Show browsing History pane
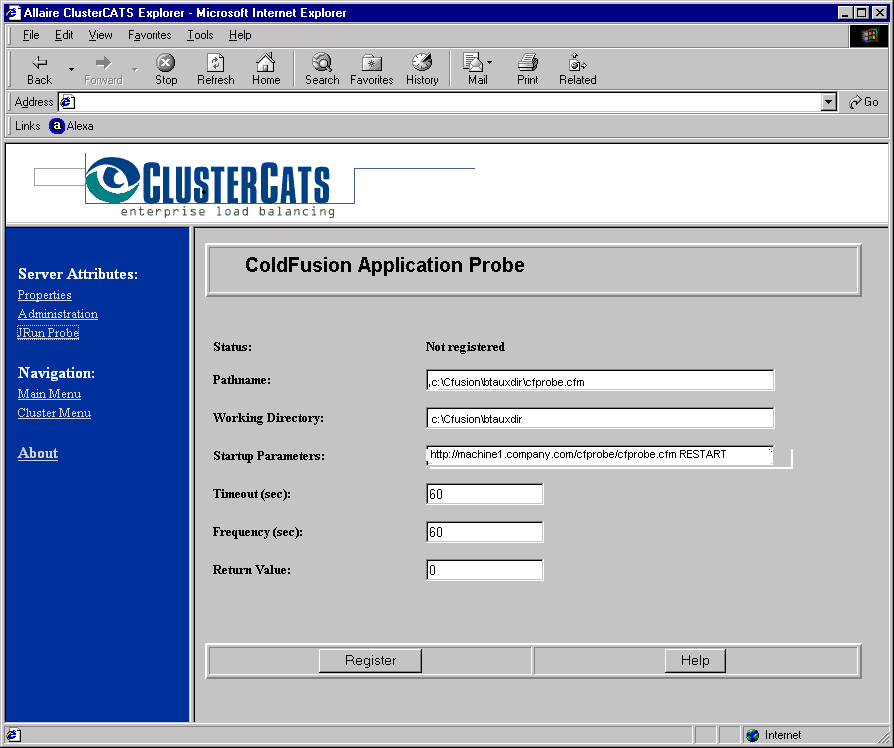The width and height of the screenshot is (894, 748). (422, 70)
